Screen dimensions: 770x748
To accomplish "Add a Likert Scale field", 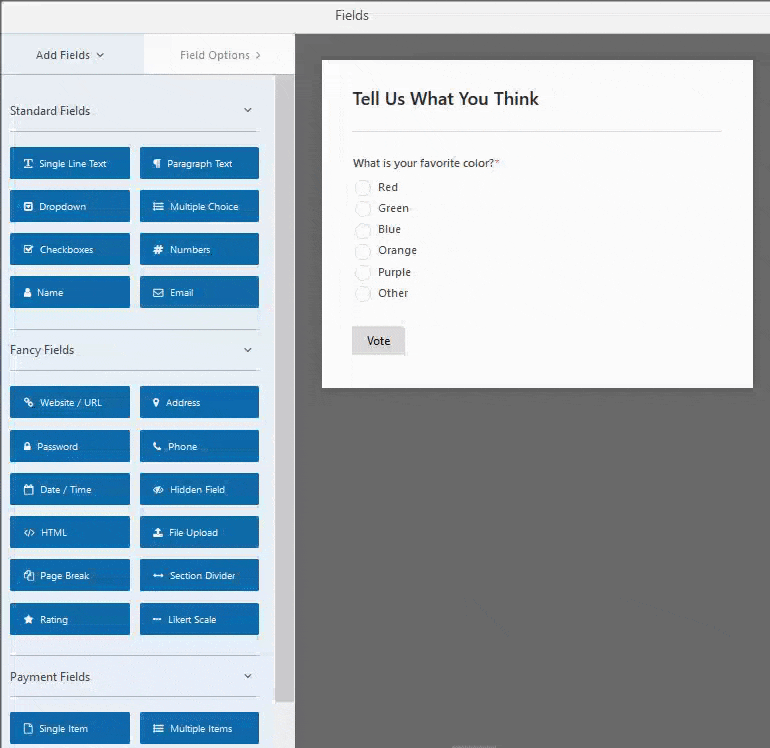I will [199, 620].
